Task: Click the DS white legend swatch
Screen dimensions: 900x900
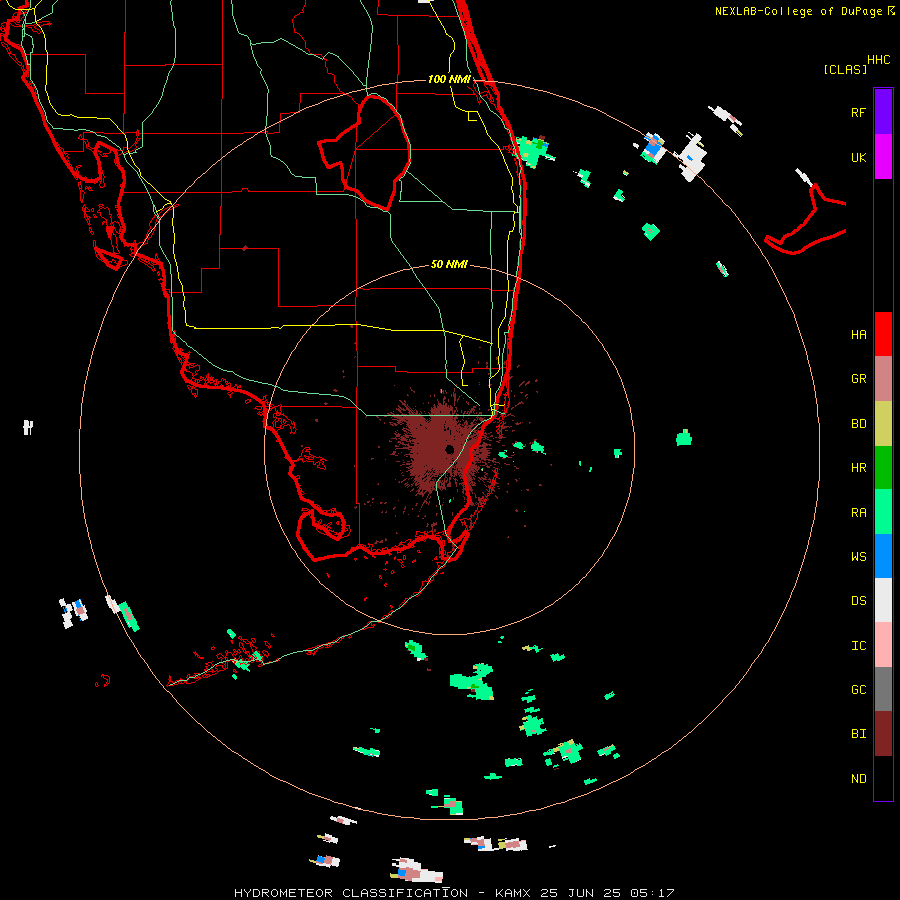Action: pyautogui.click(x=883, y=600)
